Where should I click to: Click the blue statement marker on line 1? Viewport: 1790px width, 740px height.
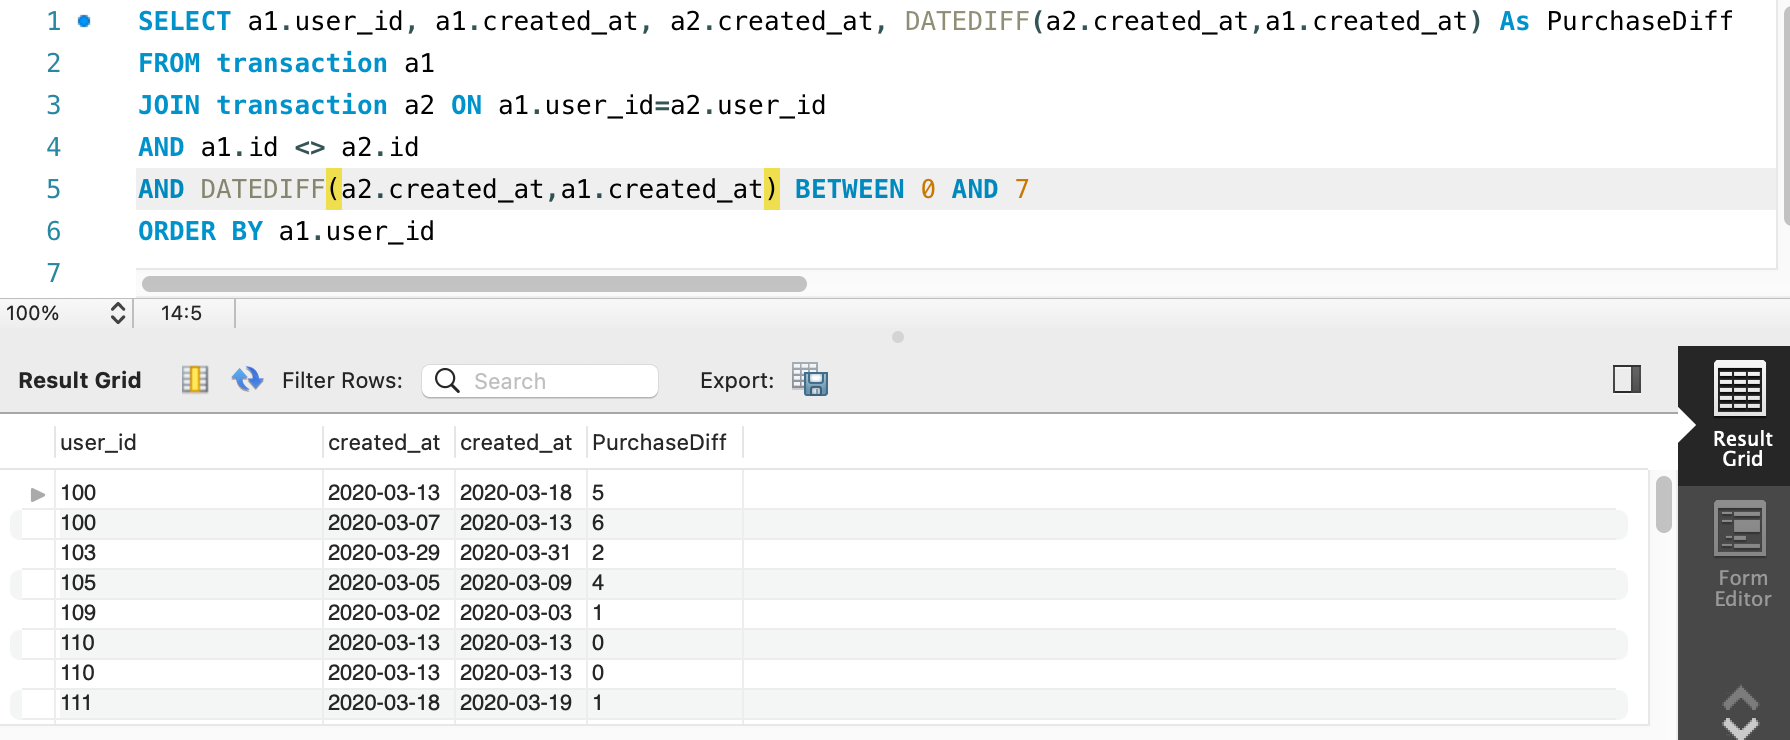pos(85,21)
